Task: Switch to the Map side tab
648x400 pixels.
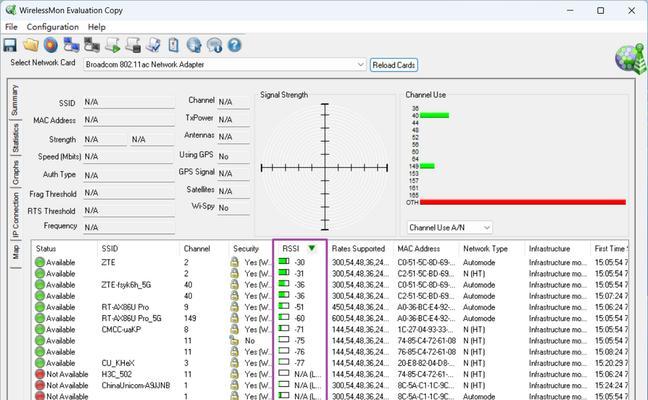Action: point(15,252)
